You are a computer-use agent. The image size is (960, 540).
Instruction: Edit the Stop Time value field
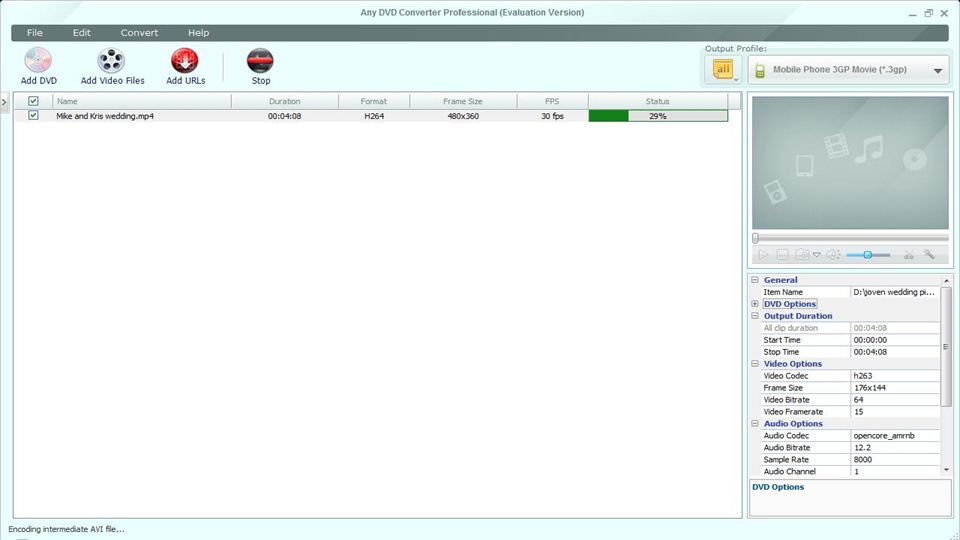pos(895,352)
